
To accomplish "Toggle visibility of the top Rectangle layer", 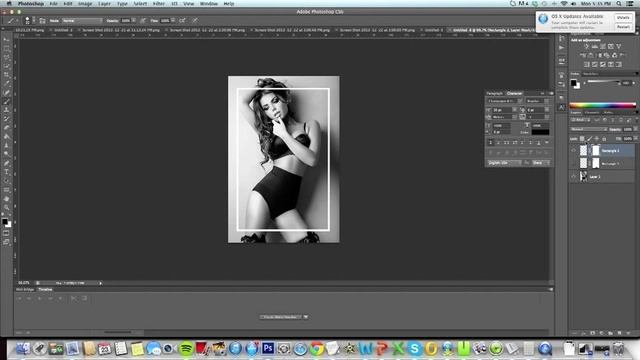I will [x=573, y=151].
